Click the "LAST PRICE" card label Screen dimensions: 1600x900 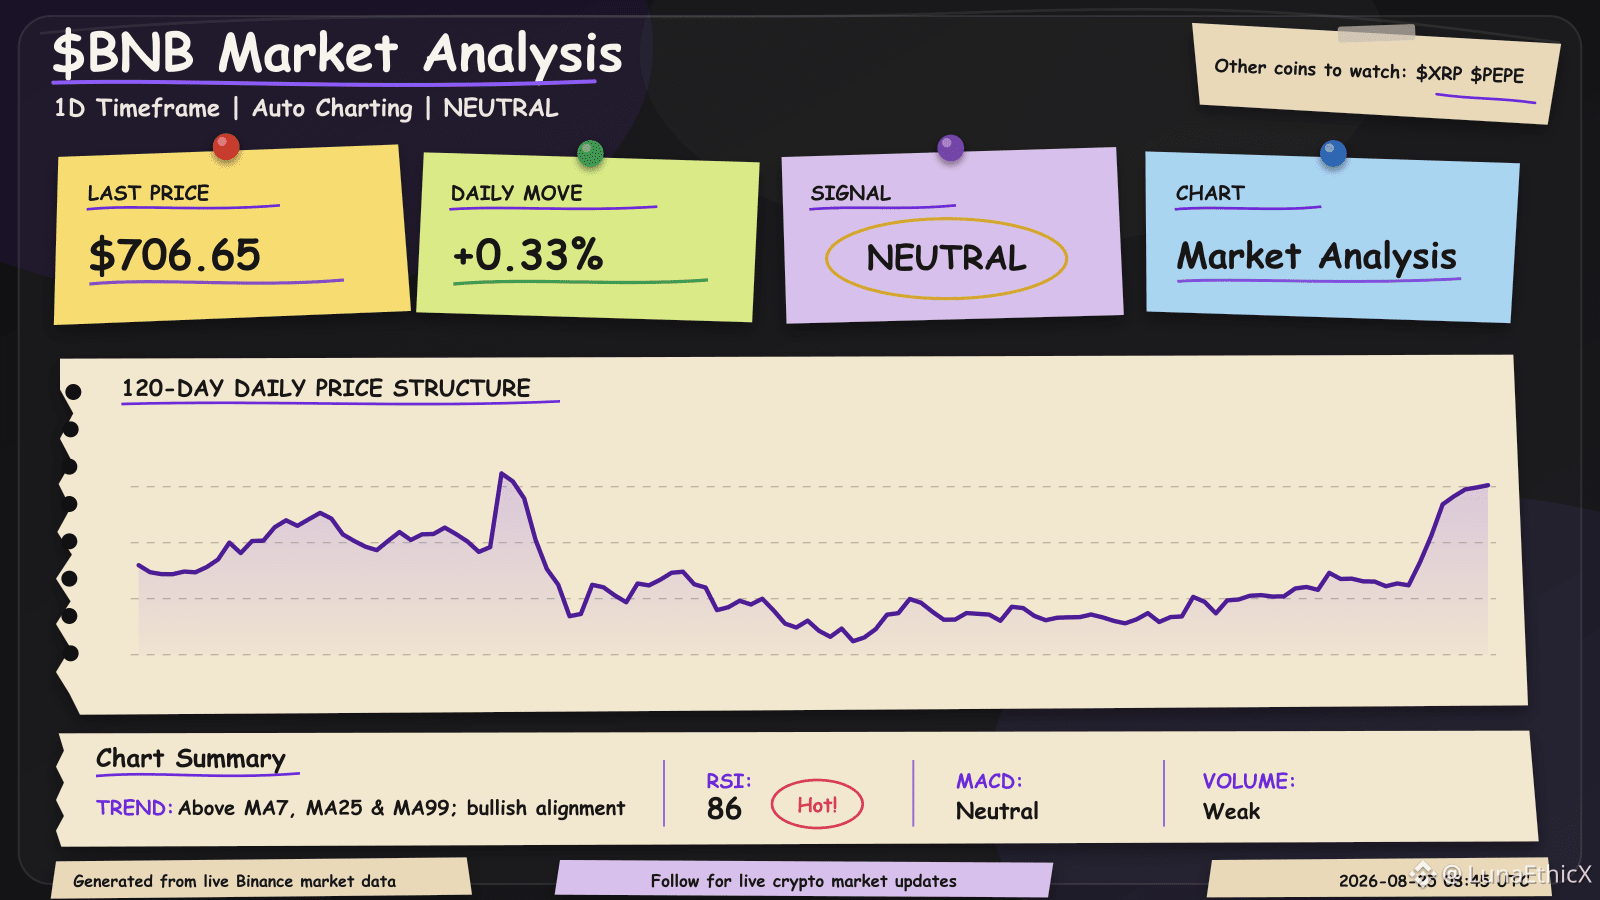click(x=148, y=193)
